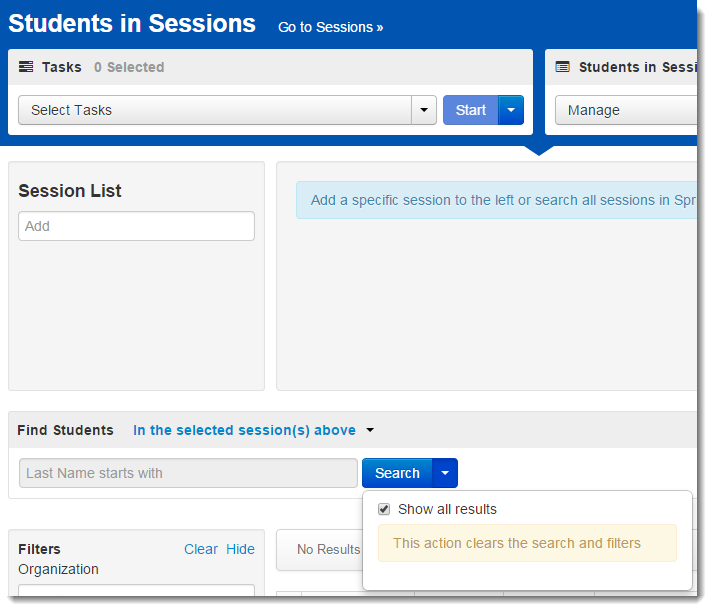
Task: Click the Start button
Action: point(470,110)
